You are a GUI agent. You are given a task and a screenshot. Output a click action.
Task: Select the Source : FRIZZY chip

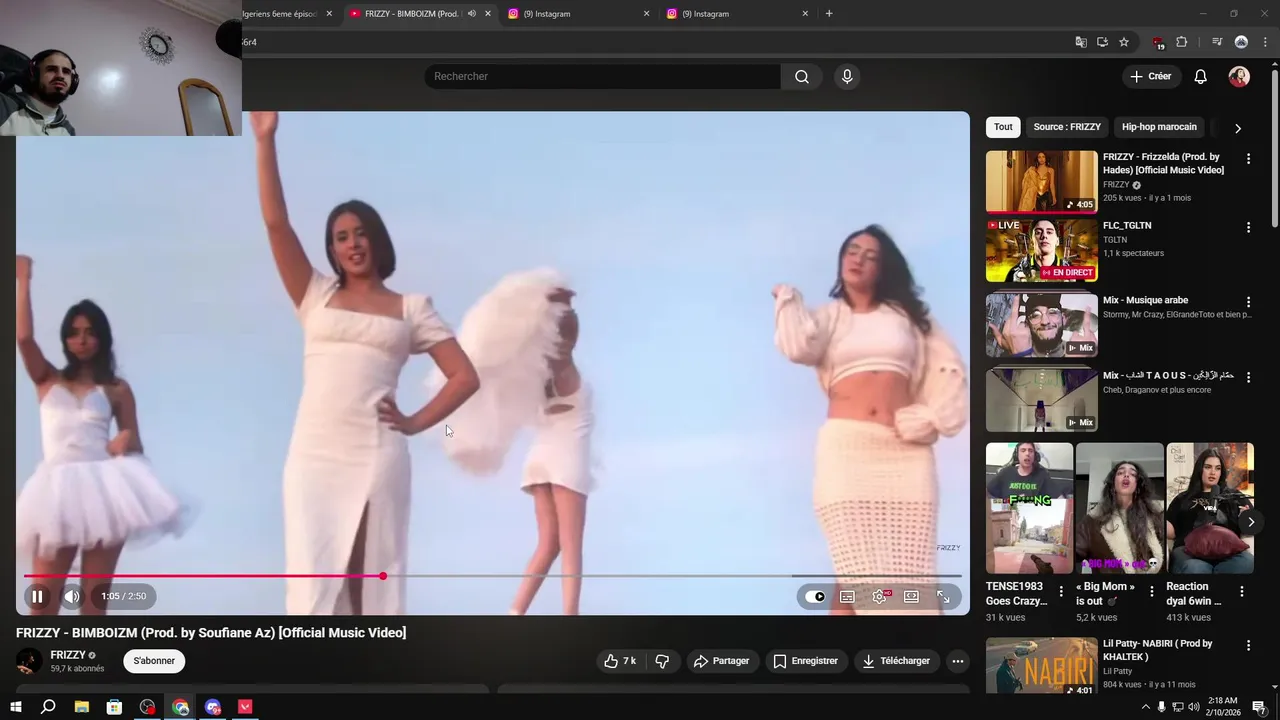pos(1067,127)
